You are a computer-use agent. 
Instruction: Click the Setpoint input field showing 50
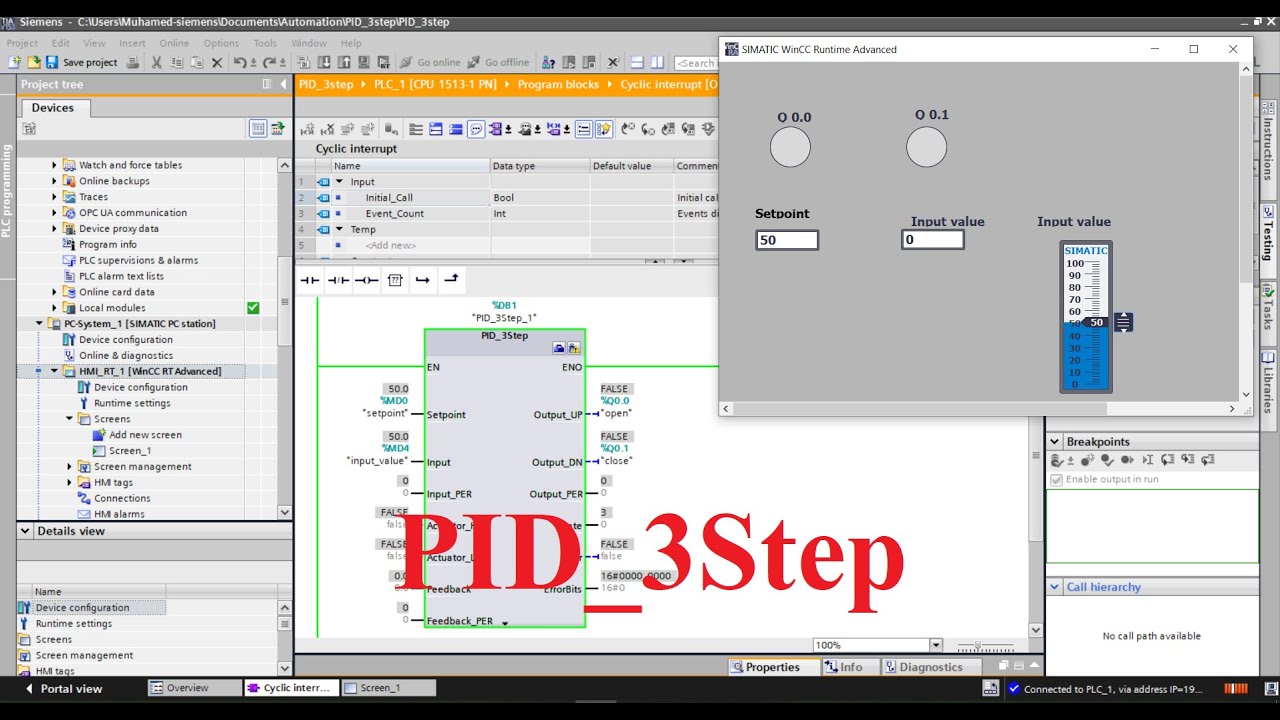787,240
